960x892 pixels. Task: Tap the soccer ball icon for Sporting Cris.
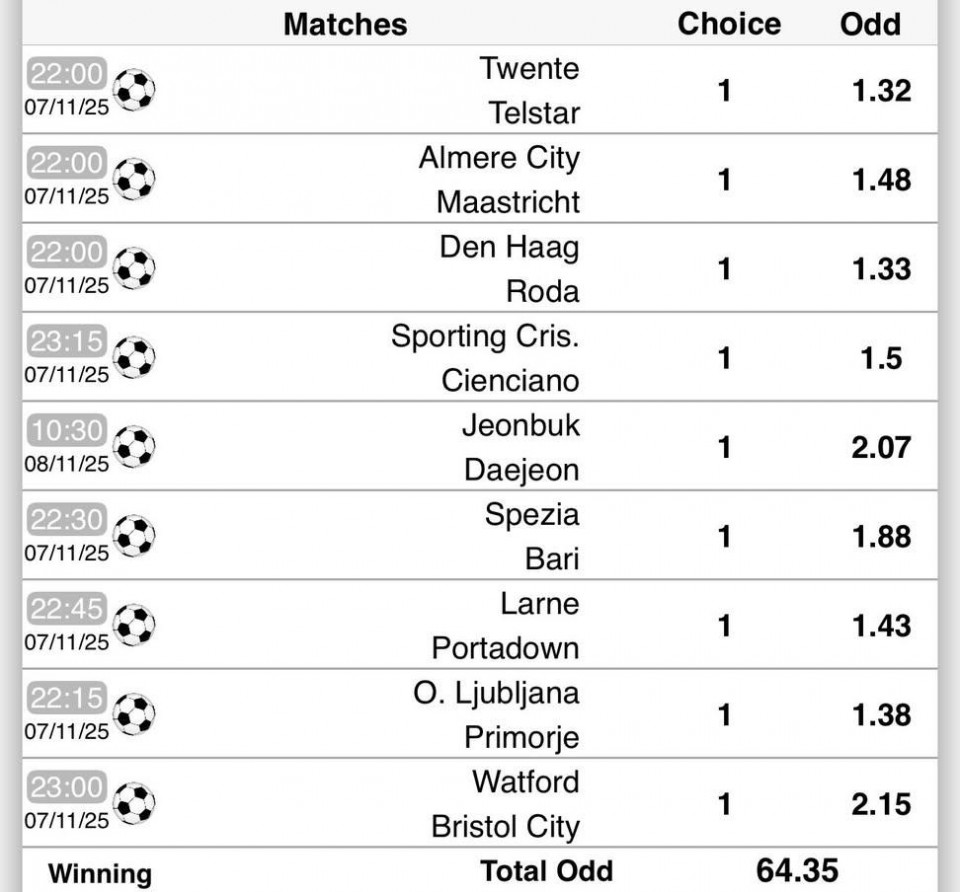pos(134,358)
